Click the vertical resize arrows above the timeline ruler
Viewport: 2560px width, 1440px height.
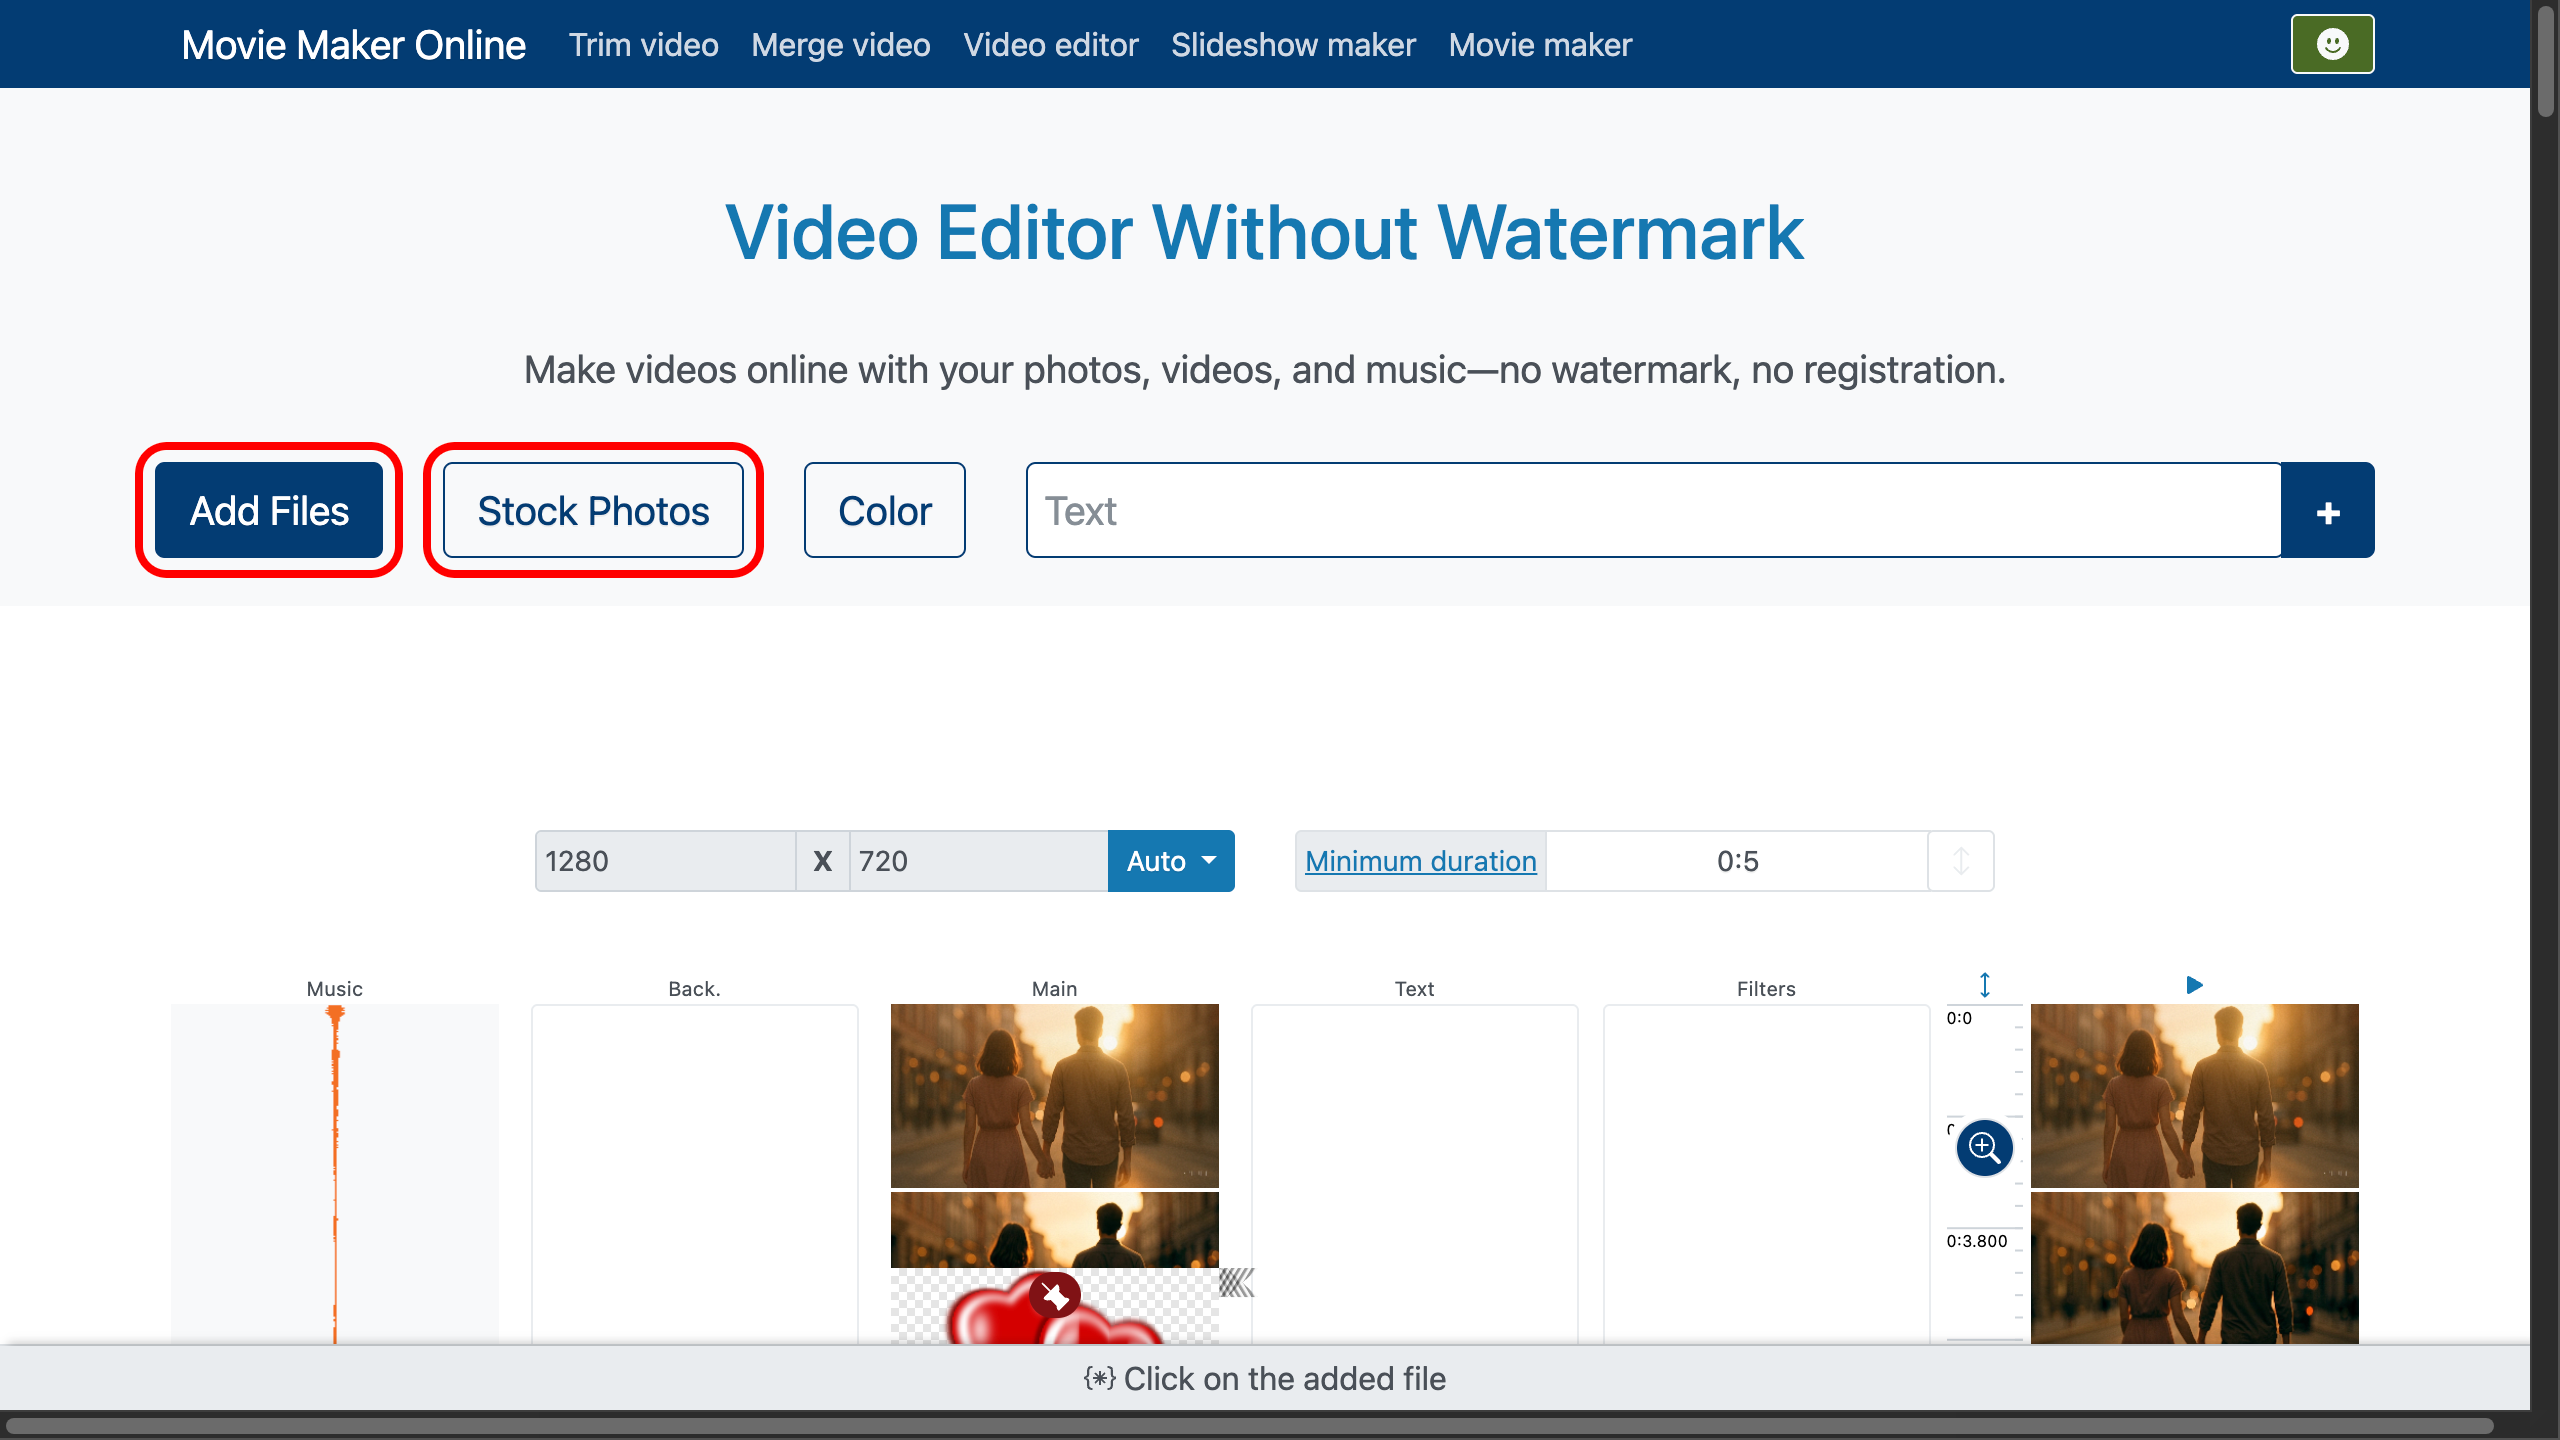[x=1985, y=985]
